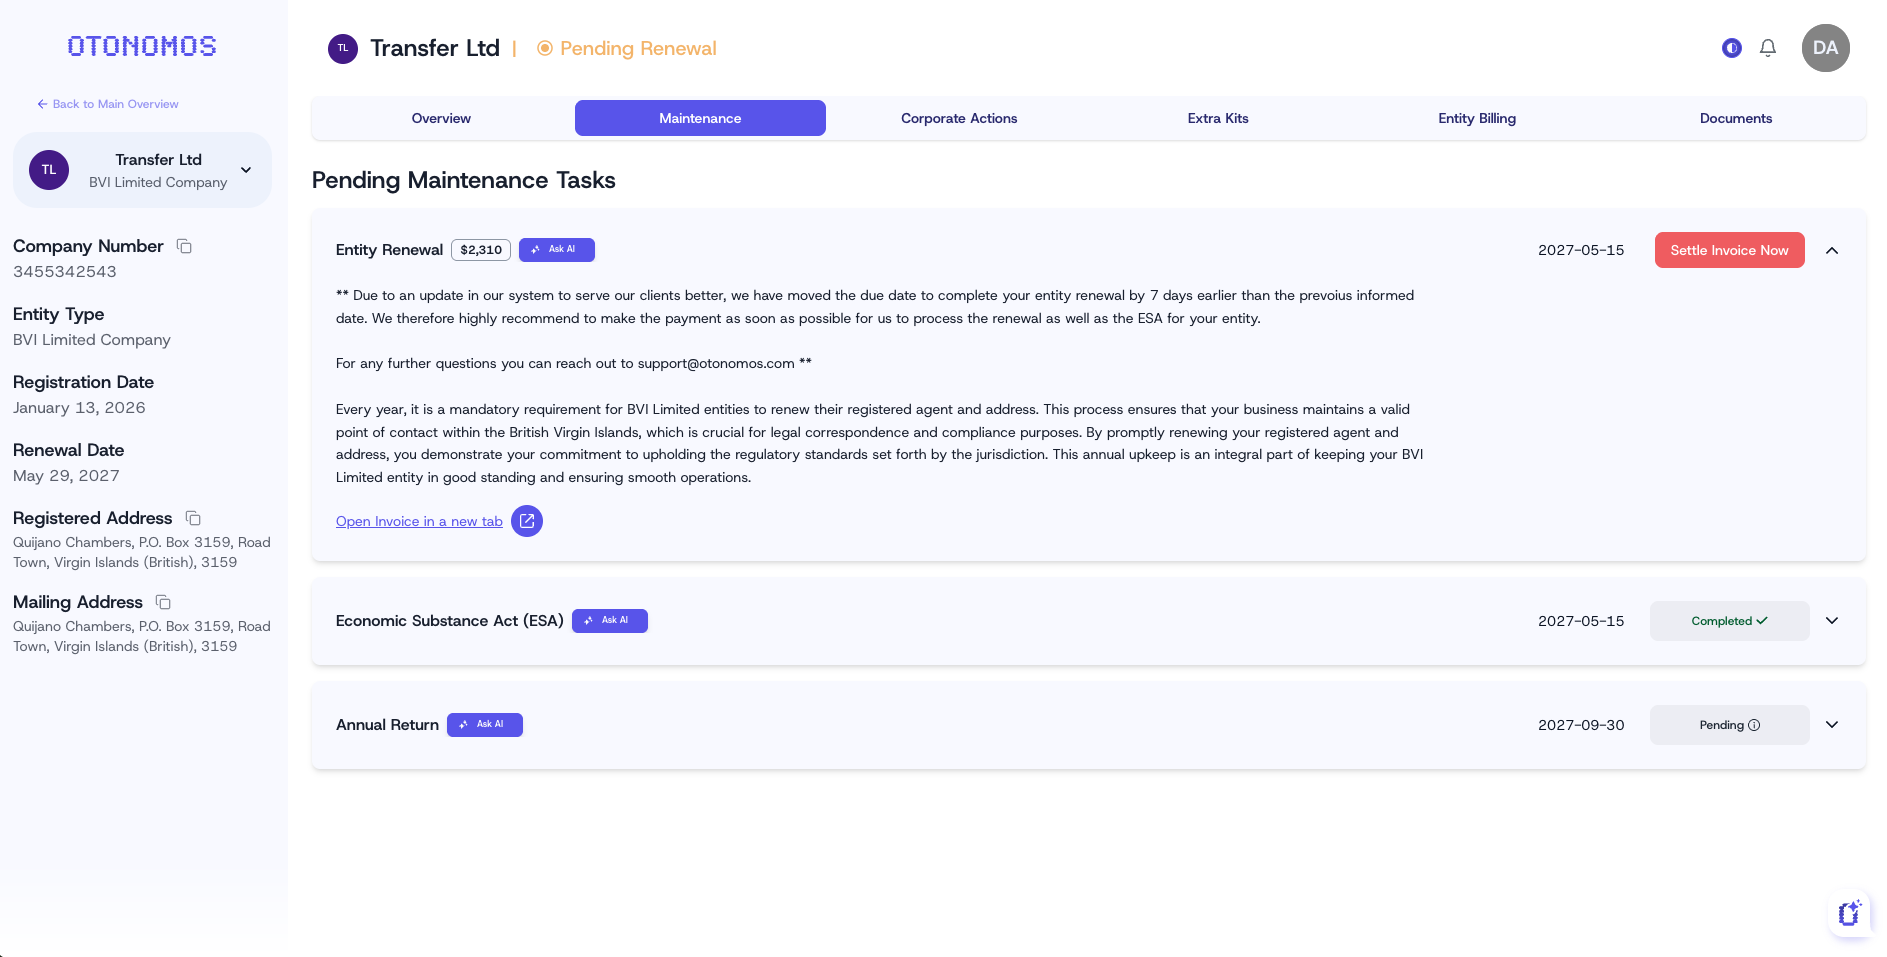
Task: Open Invoice in a new tab
Action: [419, 521]
